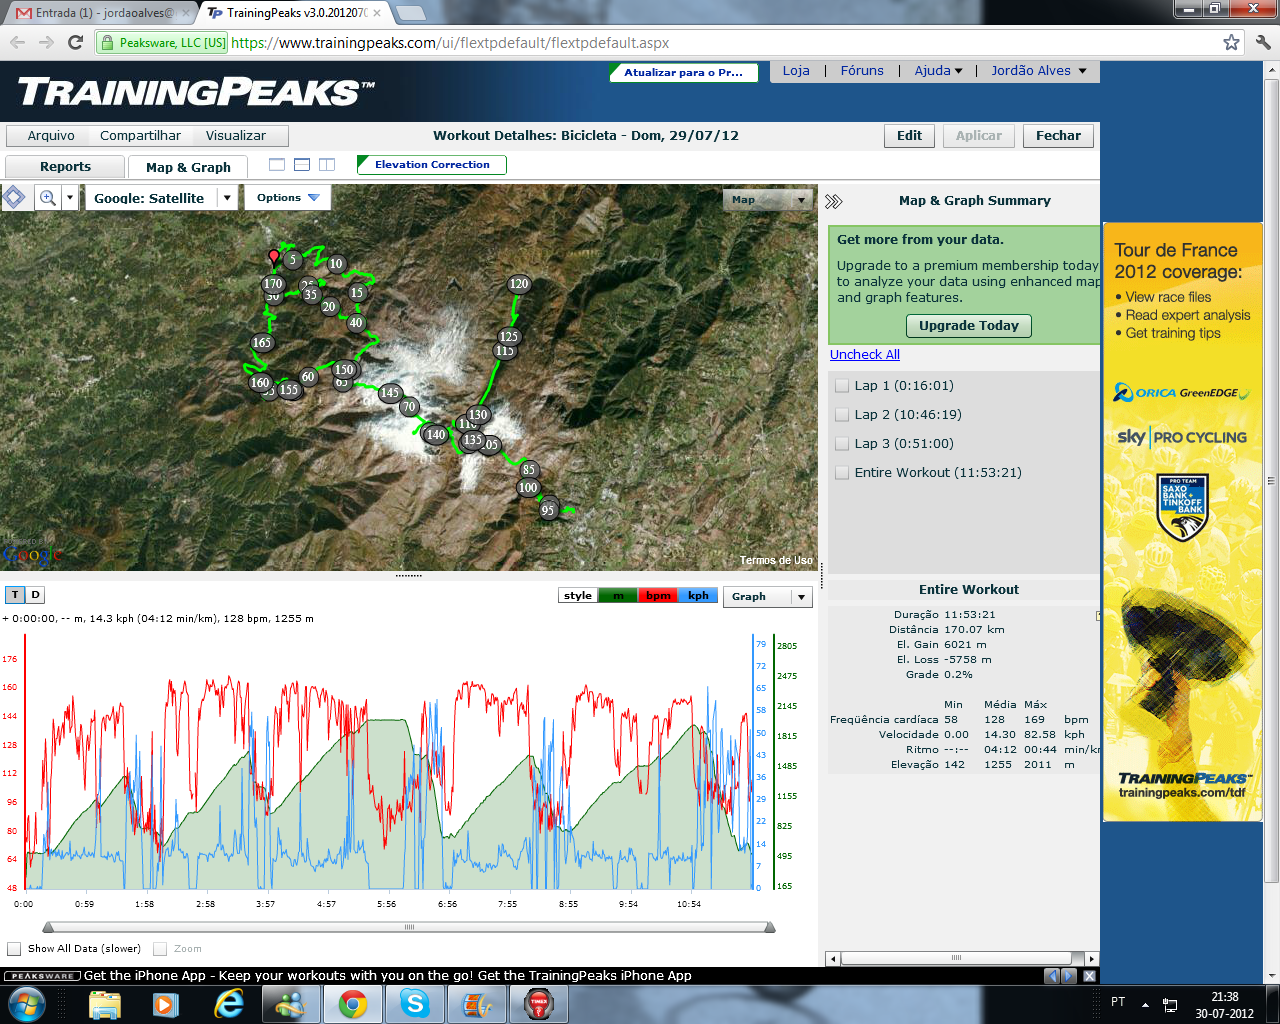Bookmark this page with the star
The width and height of the screenshot is (1280, 1024).
(1231, 43)
